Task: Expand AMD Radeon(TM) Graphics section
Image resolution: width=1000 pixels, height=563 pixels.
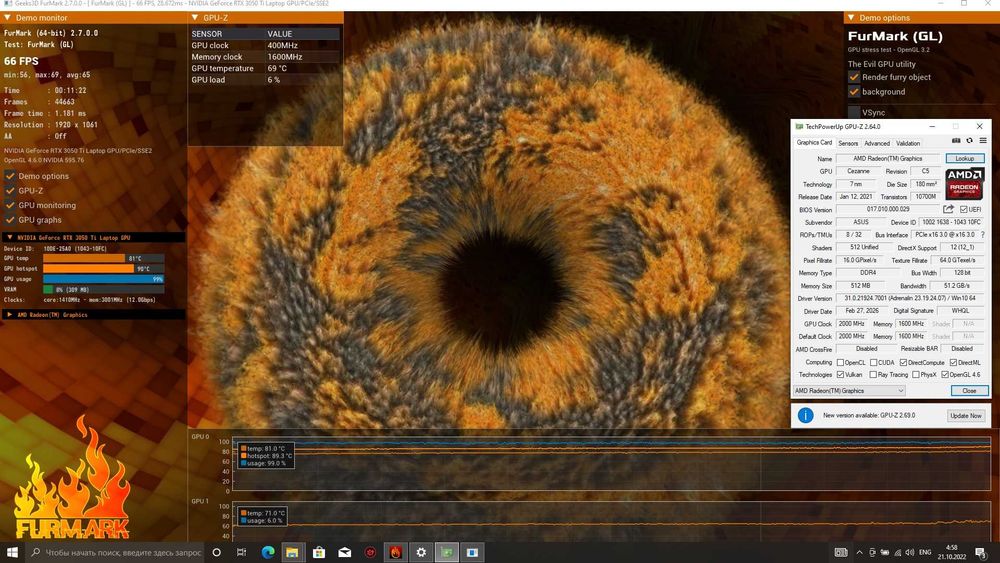Action: click(10, 314)
